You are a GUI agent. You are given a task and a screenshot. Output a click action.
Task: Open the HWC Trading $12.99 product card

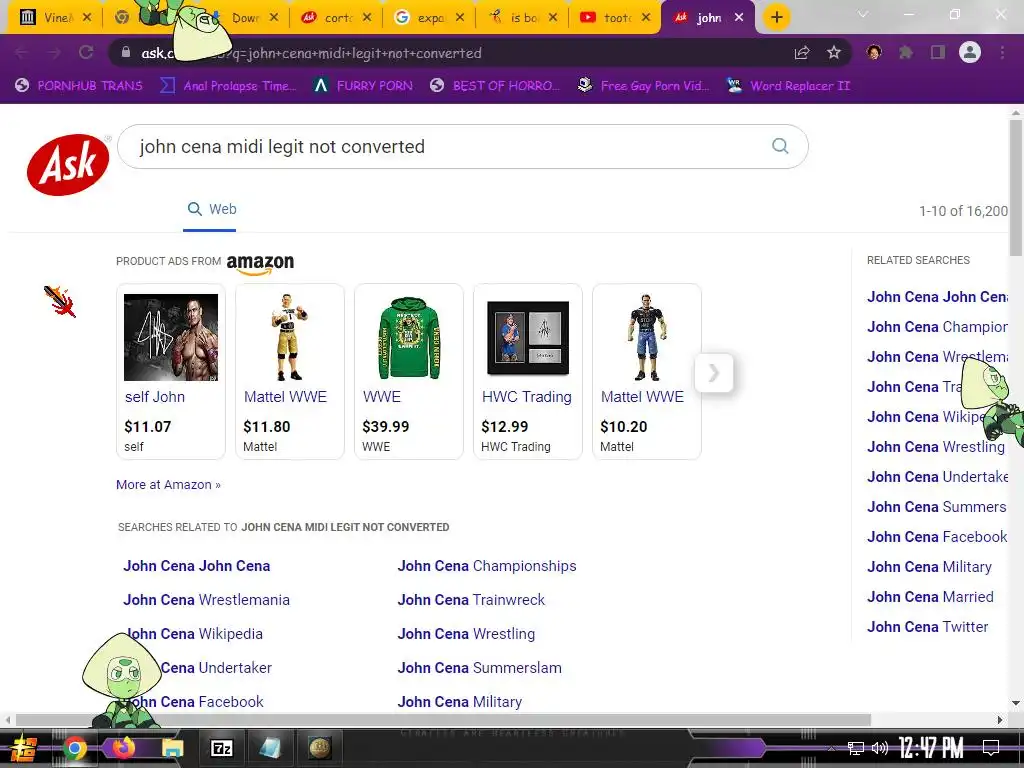coord(528,372)
